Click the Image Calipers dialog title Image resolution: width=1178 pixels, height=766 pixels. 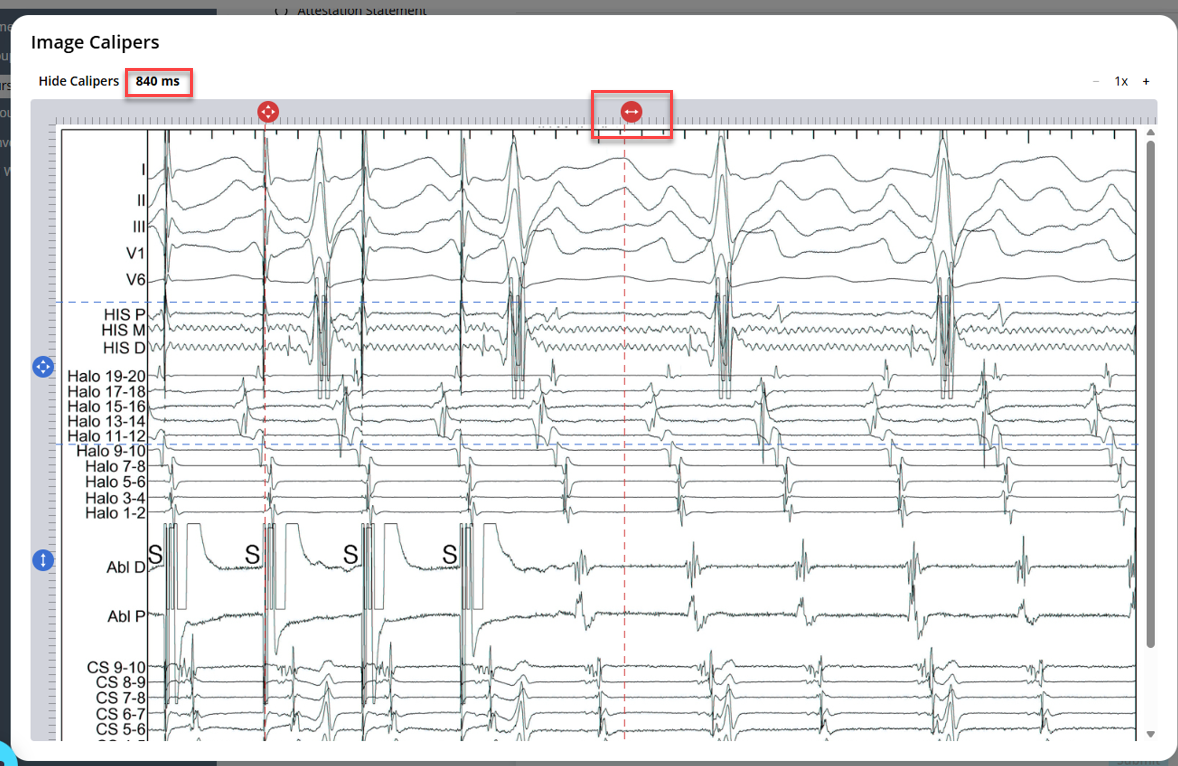[95, 42]
